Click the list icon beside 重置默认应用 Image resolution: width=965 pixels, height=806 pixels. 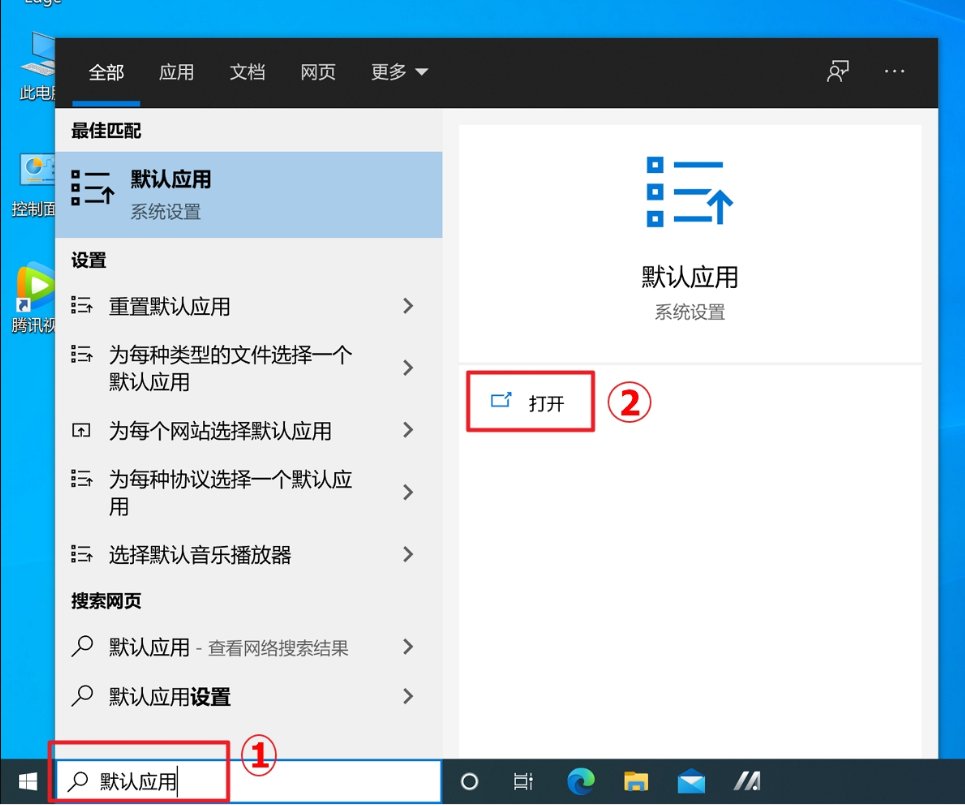click(82, 305)
